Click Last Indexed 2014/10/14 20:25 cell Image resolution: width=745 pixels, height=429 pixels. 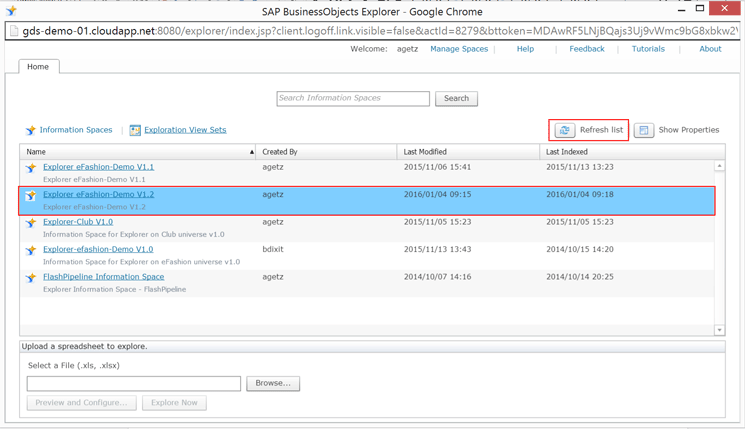click(580, 276)
